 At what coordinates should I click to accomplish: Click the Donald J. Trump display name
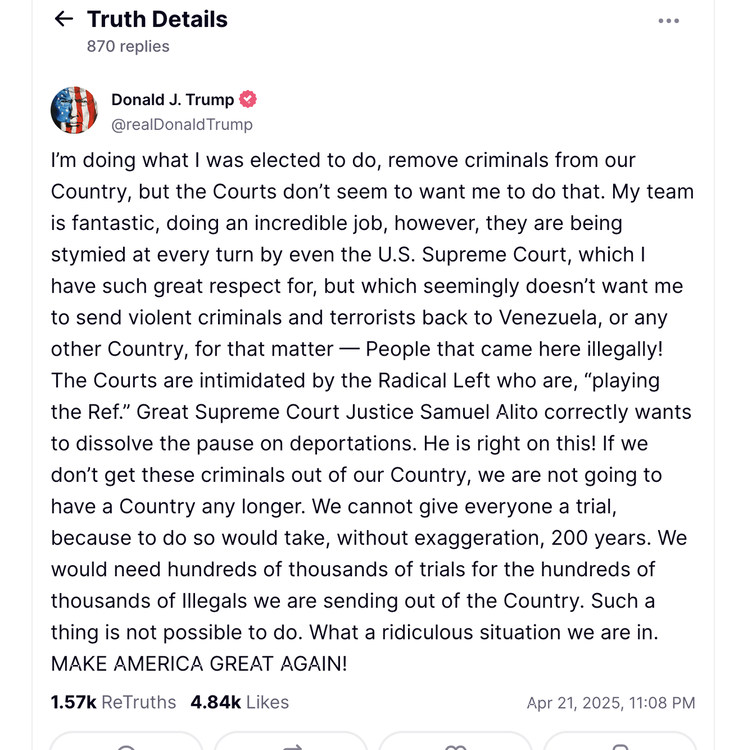[173, 99]
